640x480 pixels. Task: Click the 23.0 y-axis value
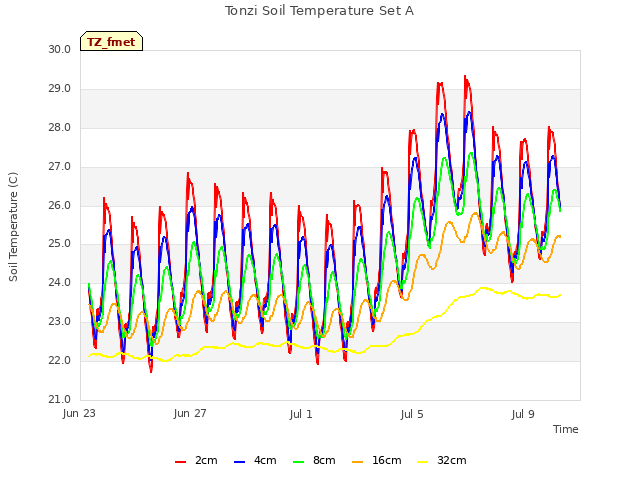(60, 322)
